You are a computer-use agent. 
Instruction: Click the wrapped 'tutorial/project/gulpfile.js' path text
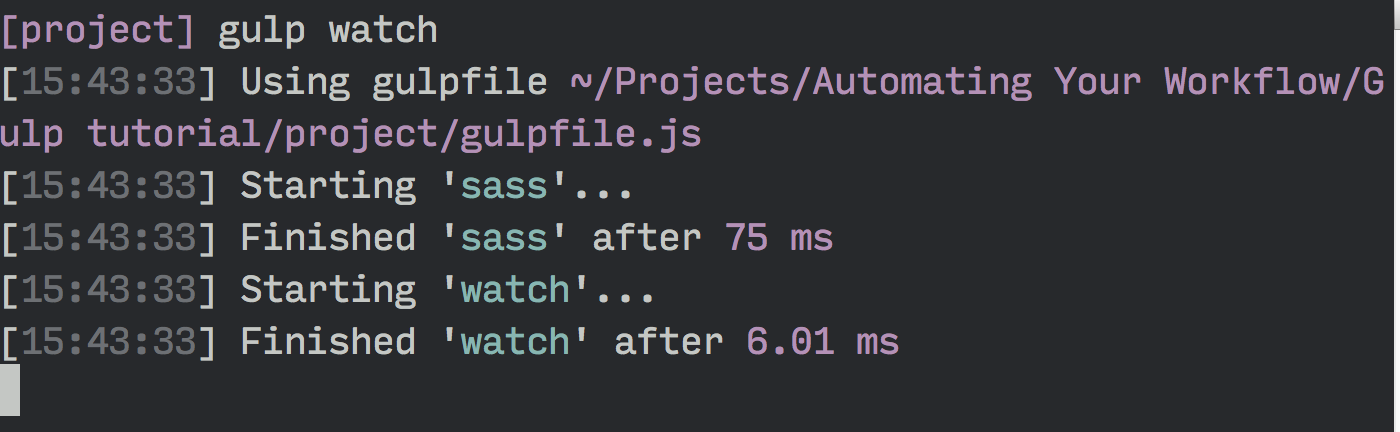click(x=394, y=134)
